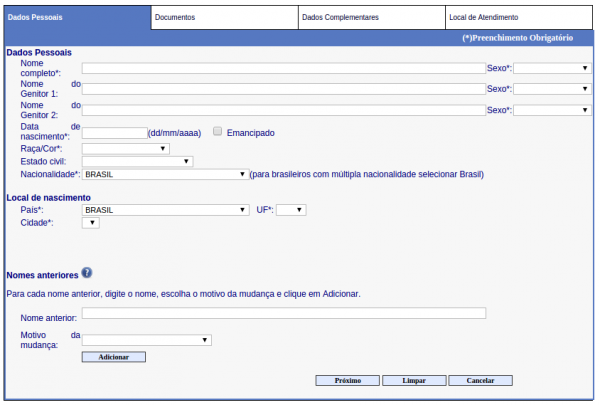Tick the Emancipado checkbox
This screenshot has width=600, height=405.
click(217, 132)
